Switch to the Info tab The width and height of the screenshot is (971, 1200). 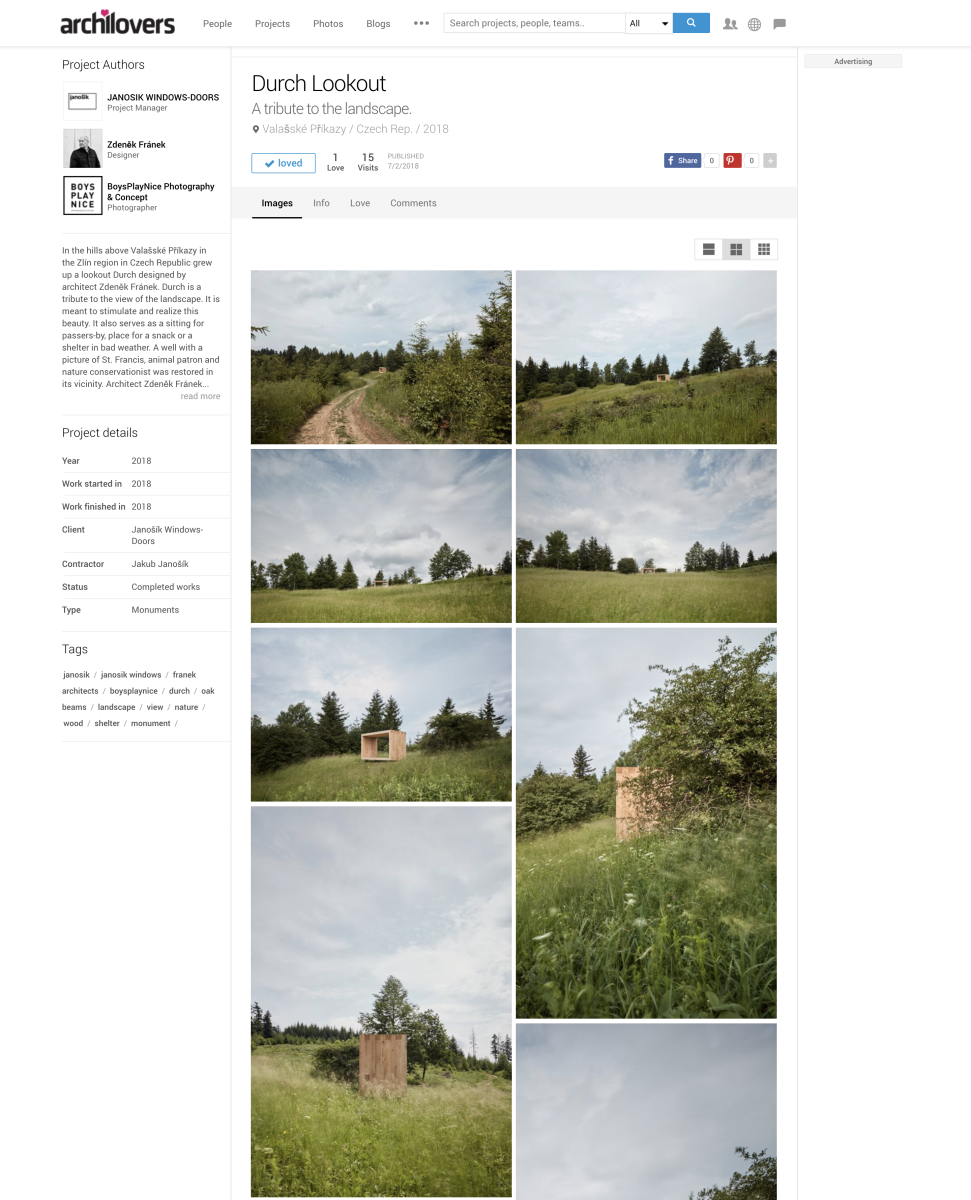click(321, 203)
